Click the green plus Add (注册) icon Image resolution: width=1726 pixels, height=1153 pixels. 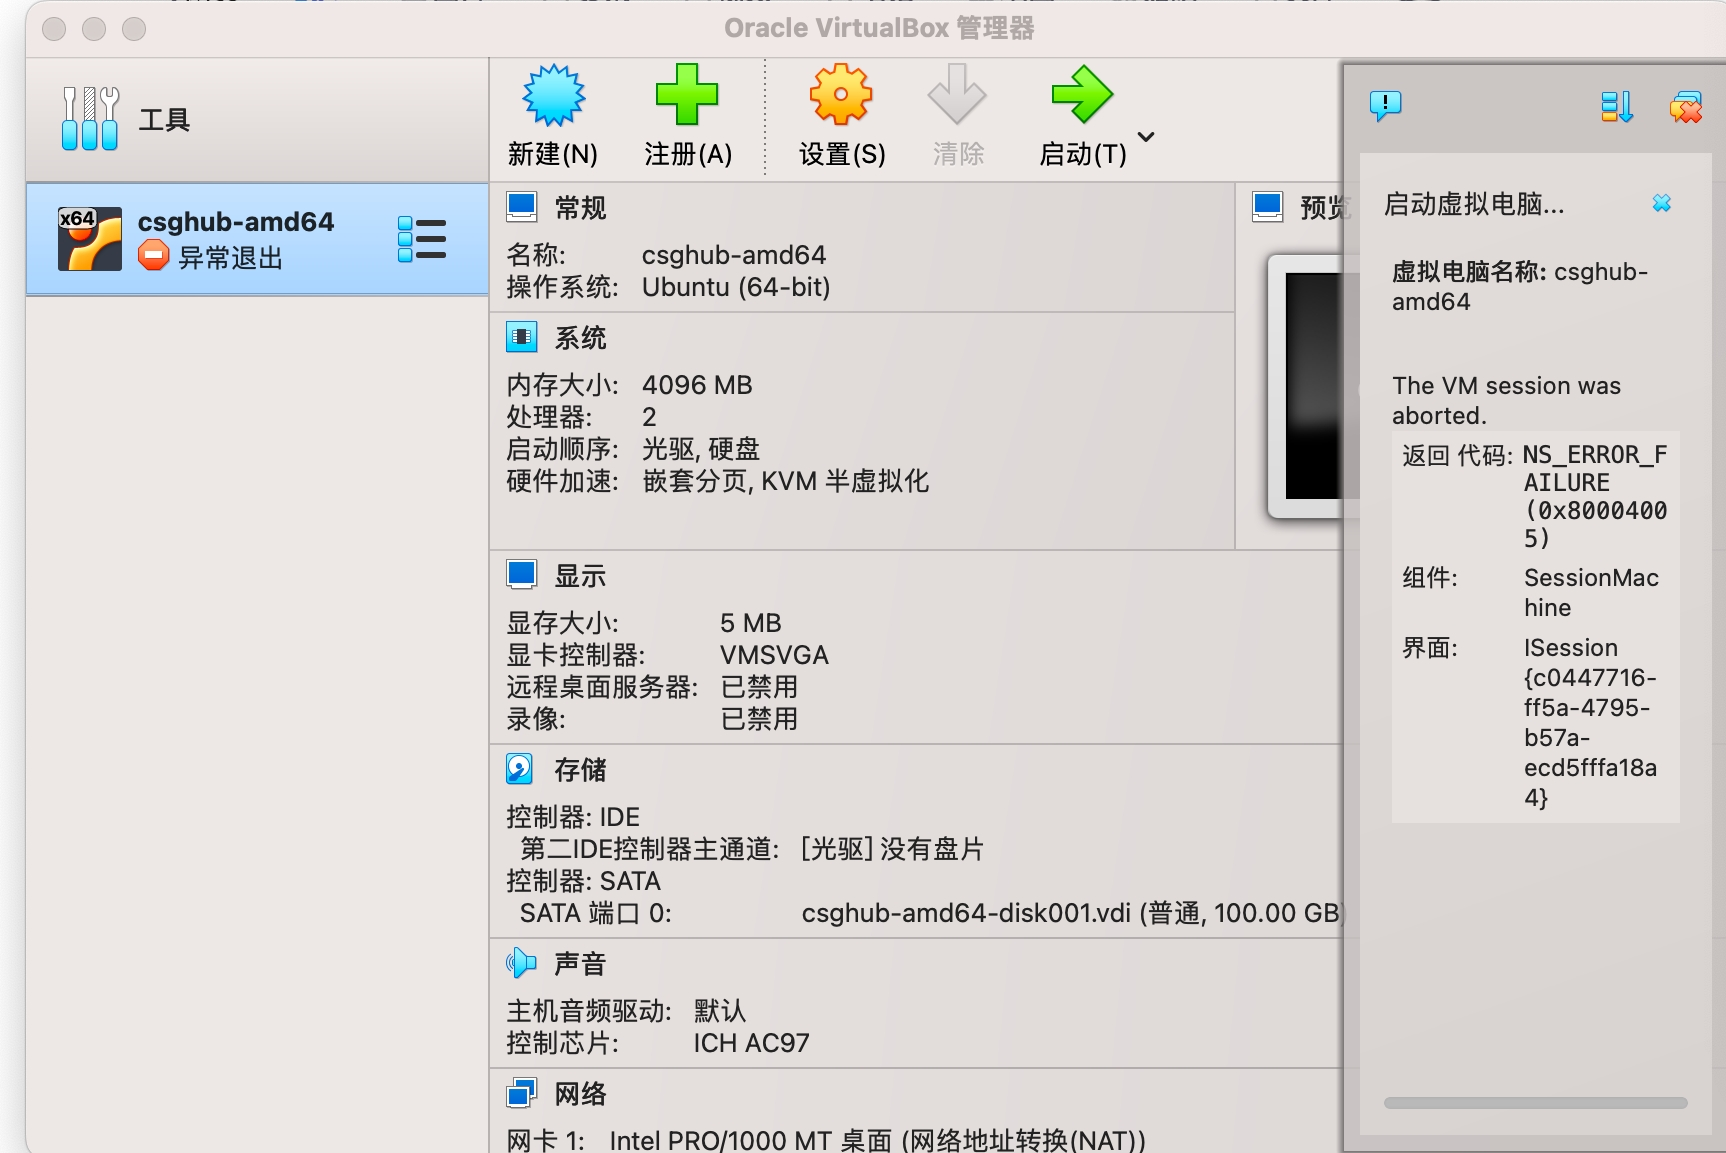pos(687,96)
